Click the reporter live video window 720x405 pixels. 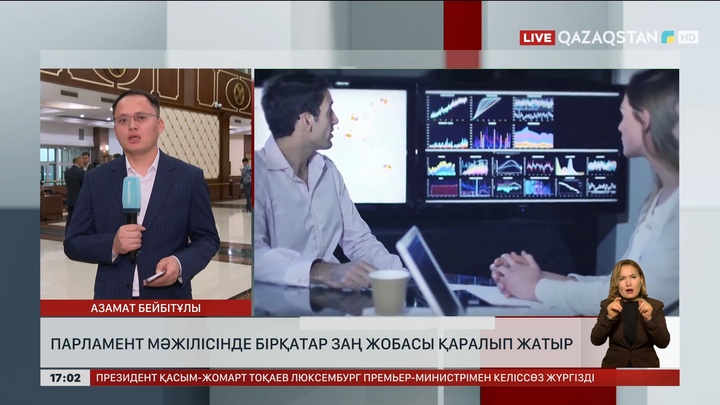pyautogui.click(x=146, y=184)
